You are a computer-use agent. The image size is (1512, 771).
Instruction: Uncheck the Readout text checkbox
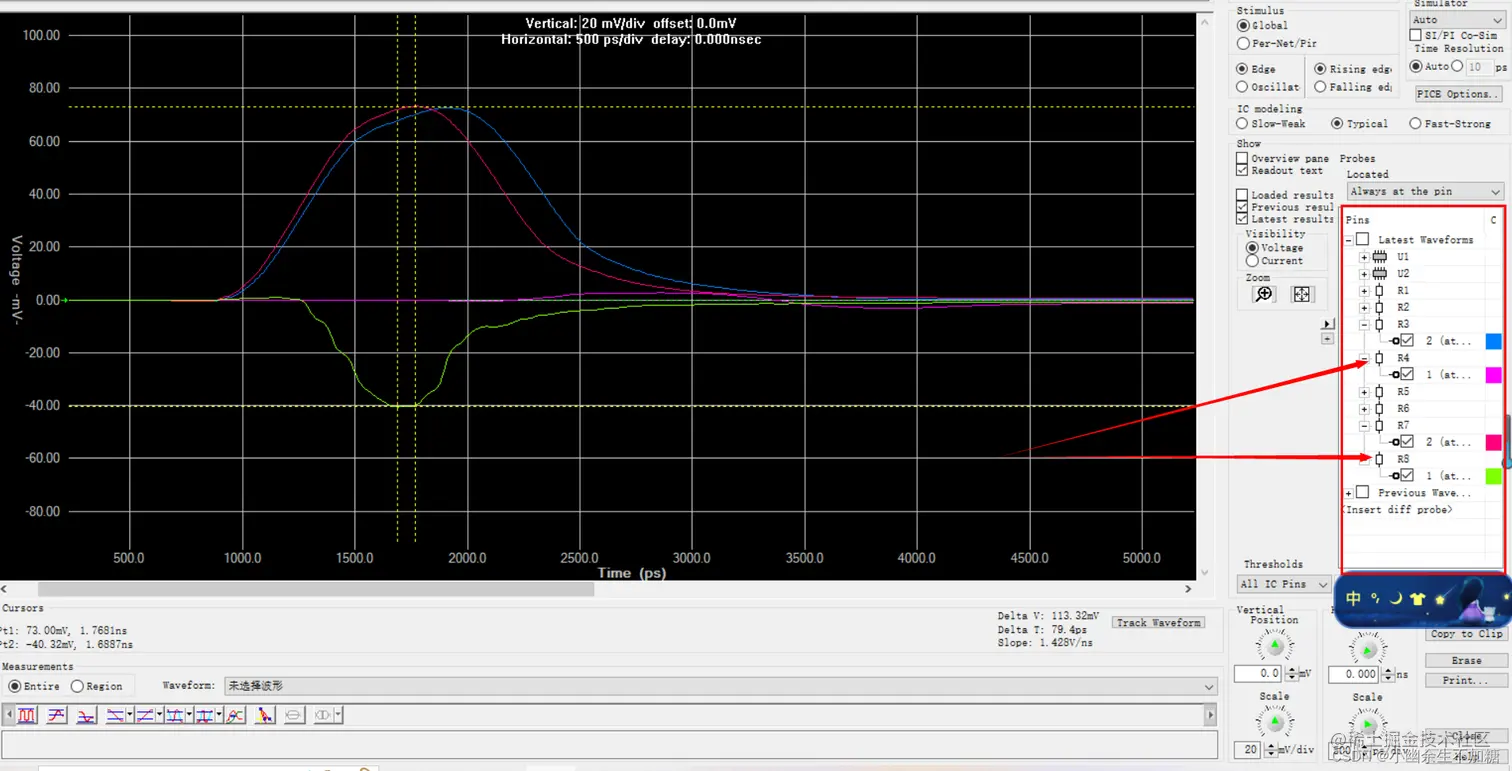(x=1242, y=170)
